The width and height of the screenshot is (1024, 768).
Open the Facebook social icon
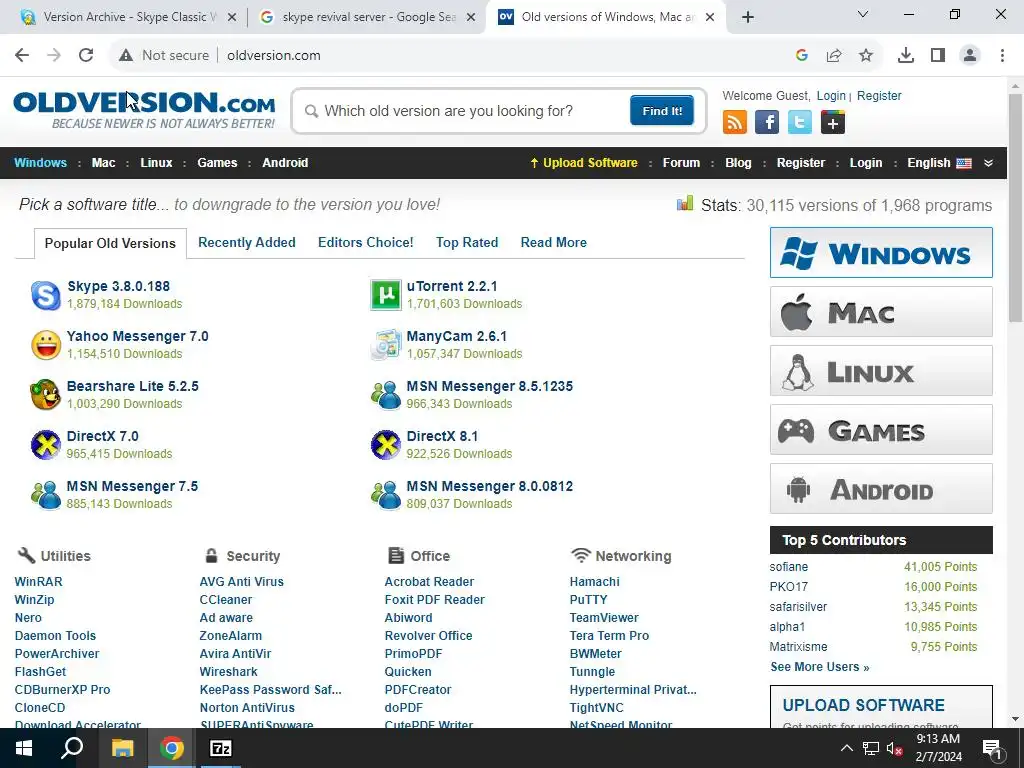[x=767, y=122]
